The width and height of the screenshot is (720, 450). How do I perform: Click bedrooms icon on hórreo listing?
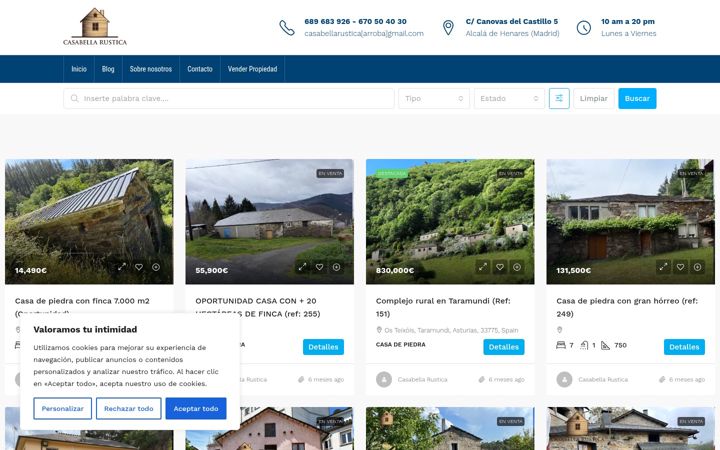tap(561, 345)
